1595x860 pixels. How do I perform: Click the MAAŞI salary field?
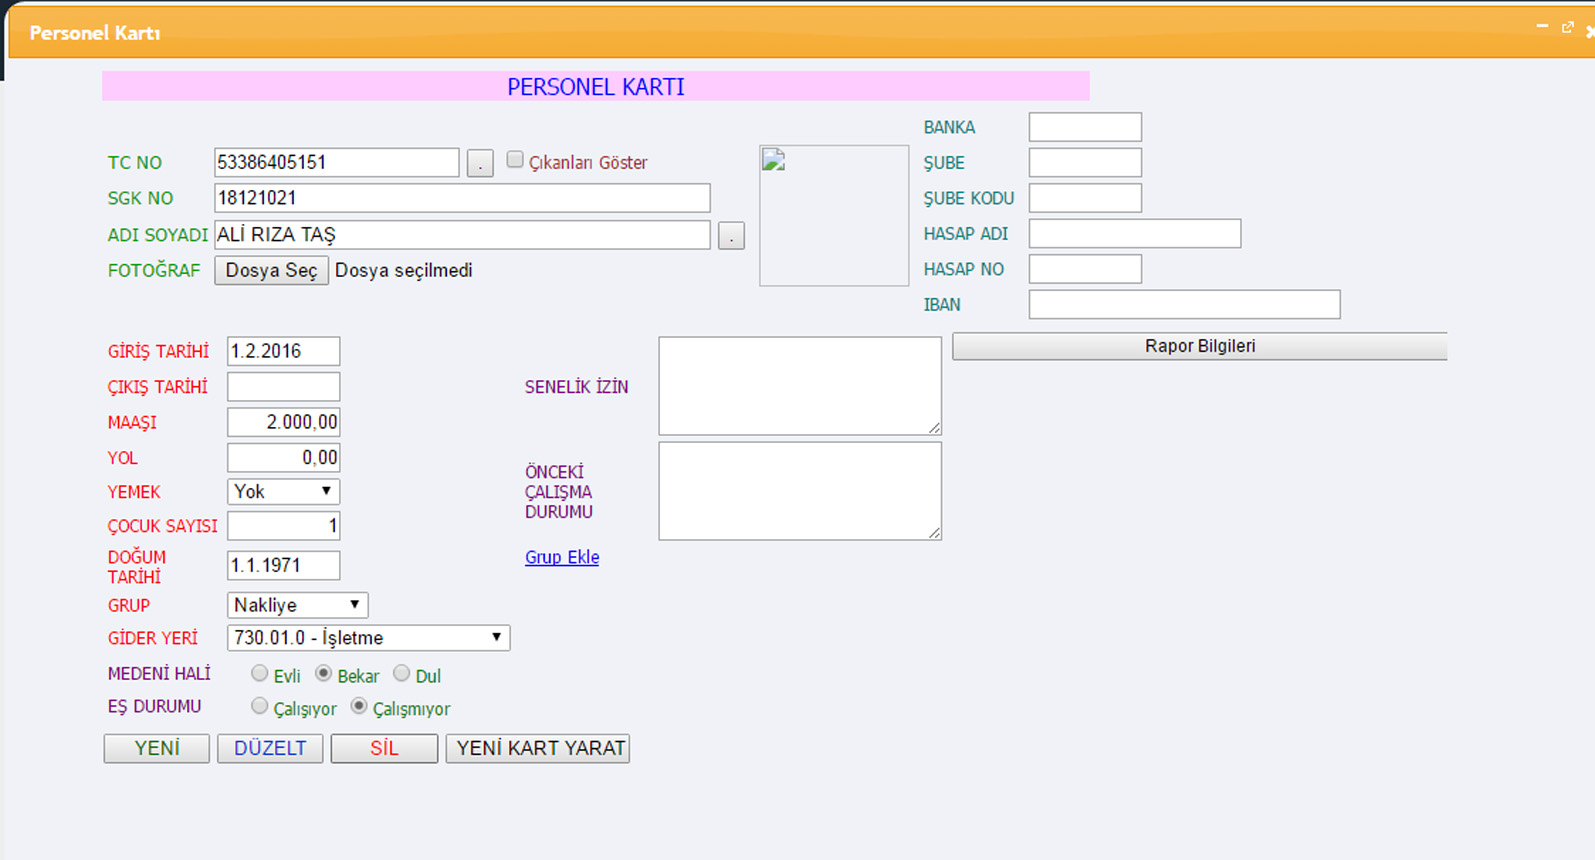284,422
